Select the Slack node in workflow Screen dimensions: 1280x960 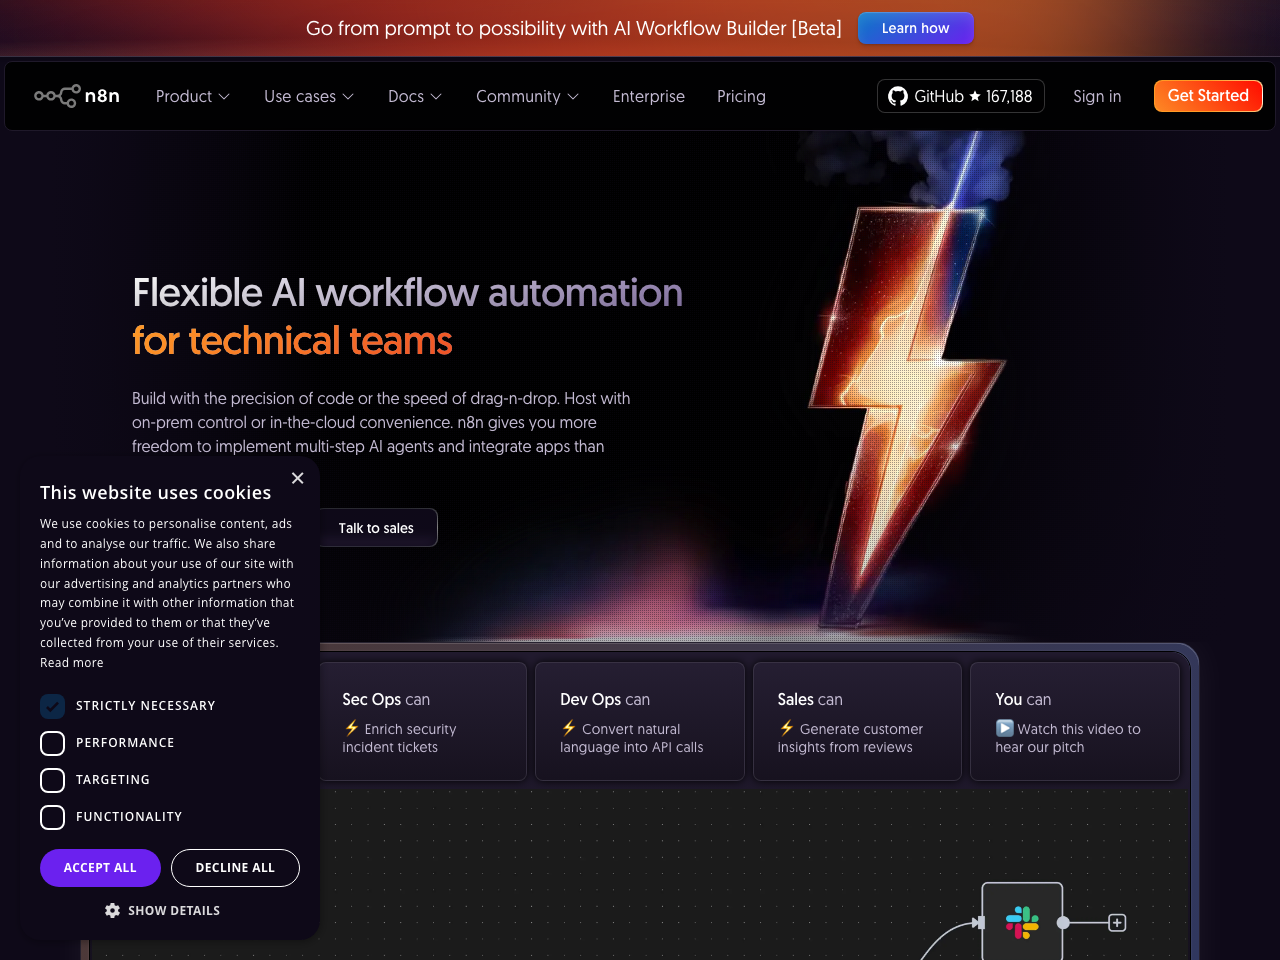point(1021,922)
